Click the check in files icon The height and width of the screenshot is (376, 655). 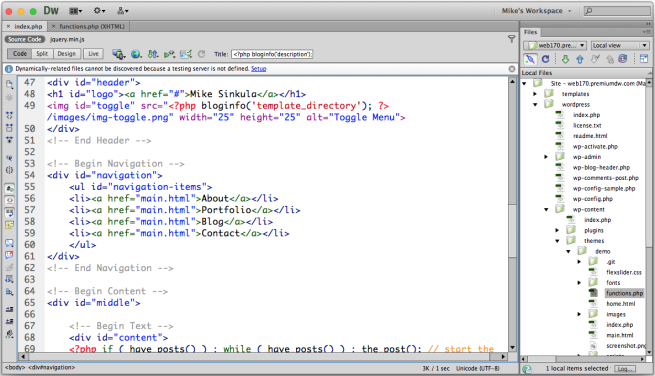(610, 59)
